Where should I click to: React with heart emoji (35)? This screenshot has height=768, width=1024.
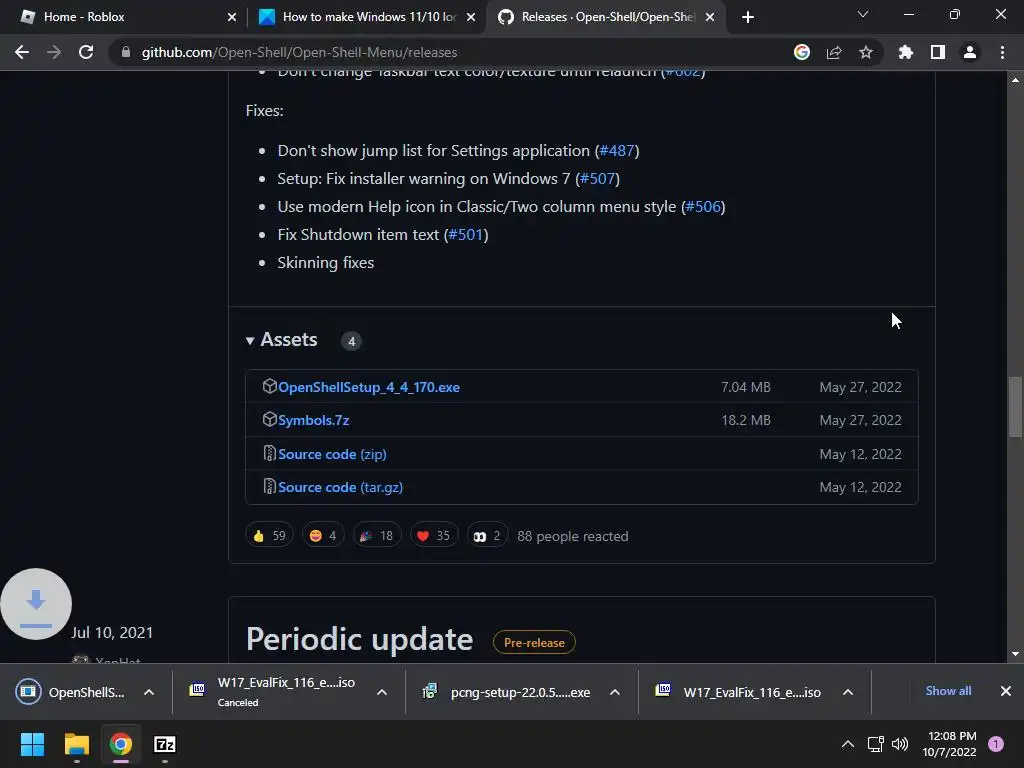click(434, 536)
